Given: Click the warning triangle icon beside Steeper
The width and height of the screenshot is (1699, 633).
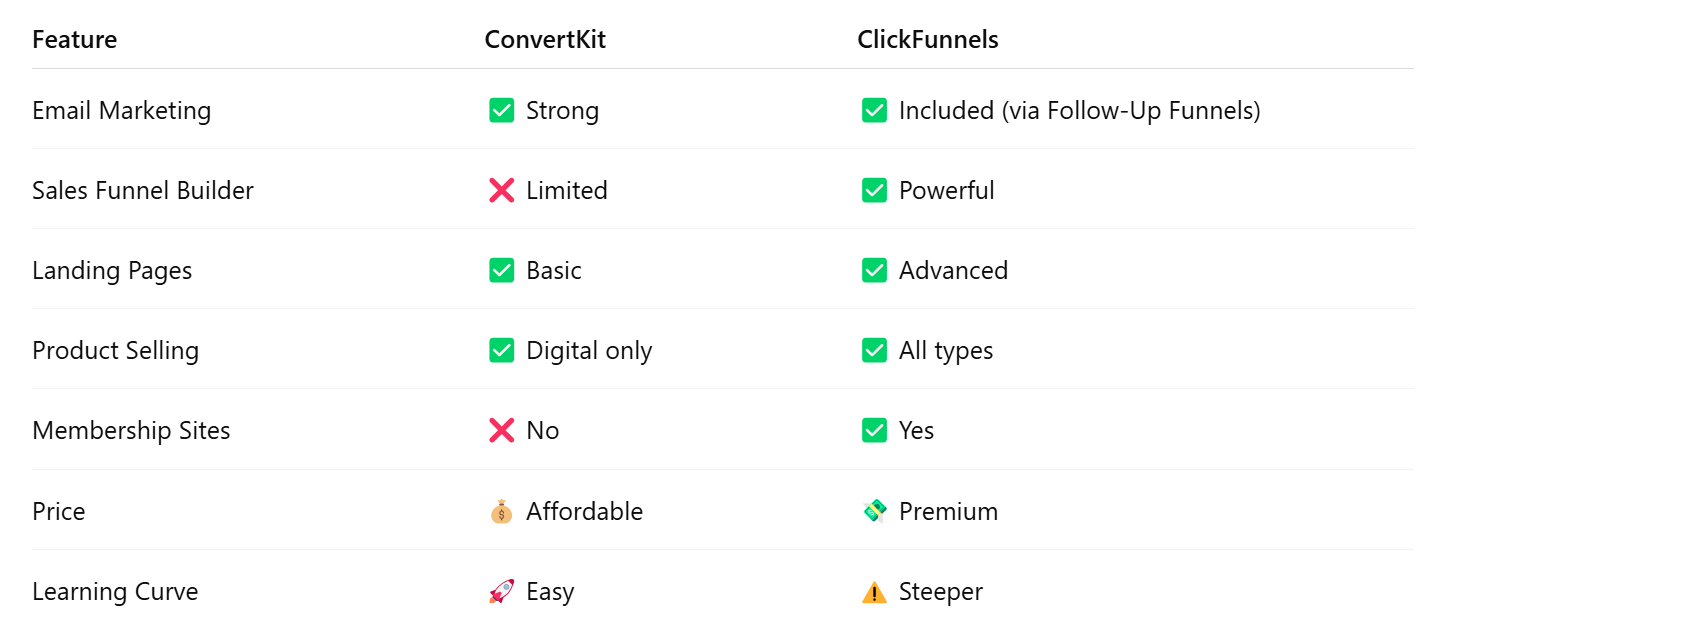Looking at the screenshot, I should click(875, 592).
